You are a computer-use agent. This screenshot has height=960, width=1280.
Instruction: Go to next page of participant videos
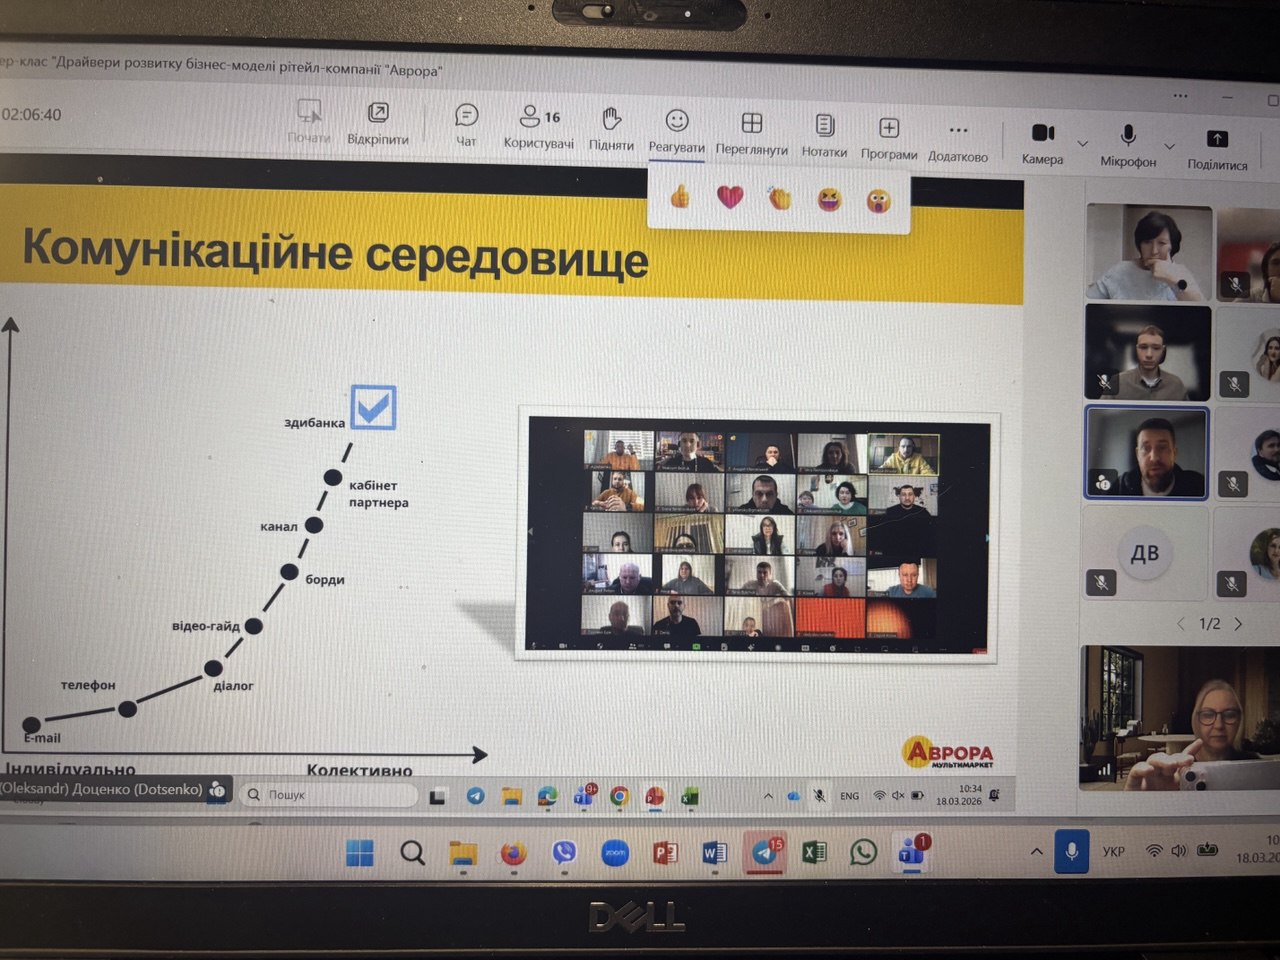1239,624
